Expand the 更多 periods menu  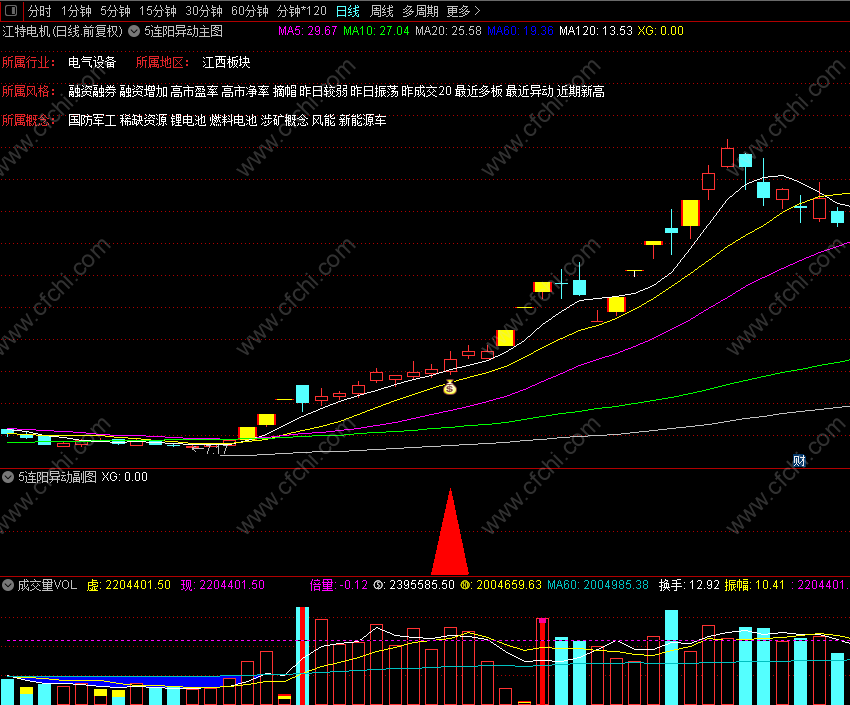[463, 11]
